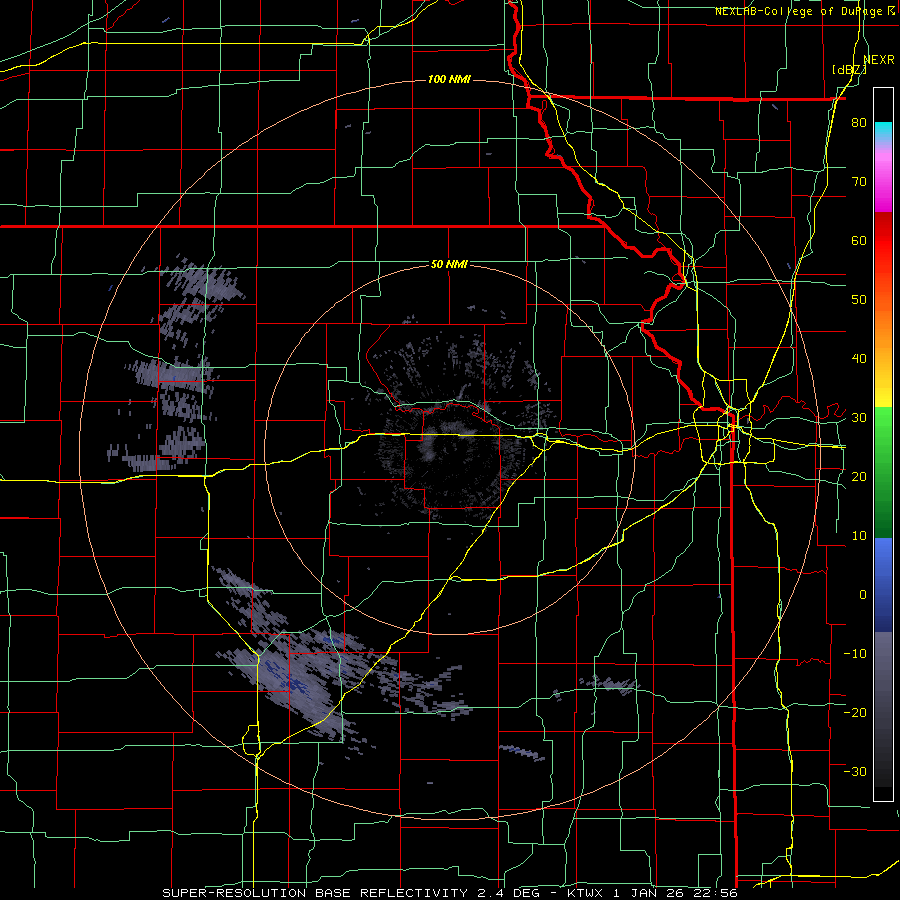Viewport: 900px width, 900px height.
Task: Click the 80 value on the dBZ scale
Action: (859, 123)
